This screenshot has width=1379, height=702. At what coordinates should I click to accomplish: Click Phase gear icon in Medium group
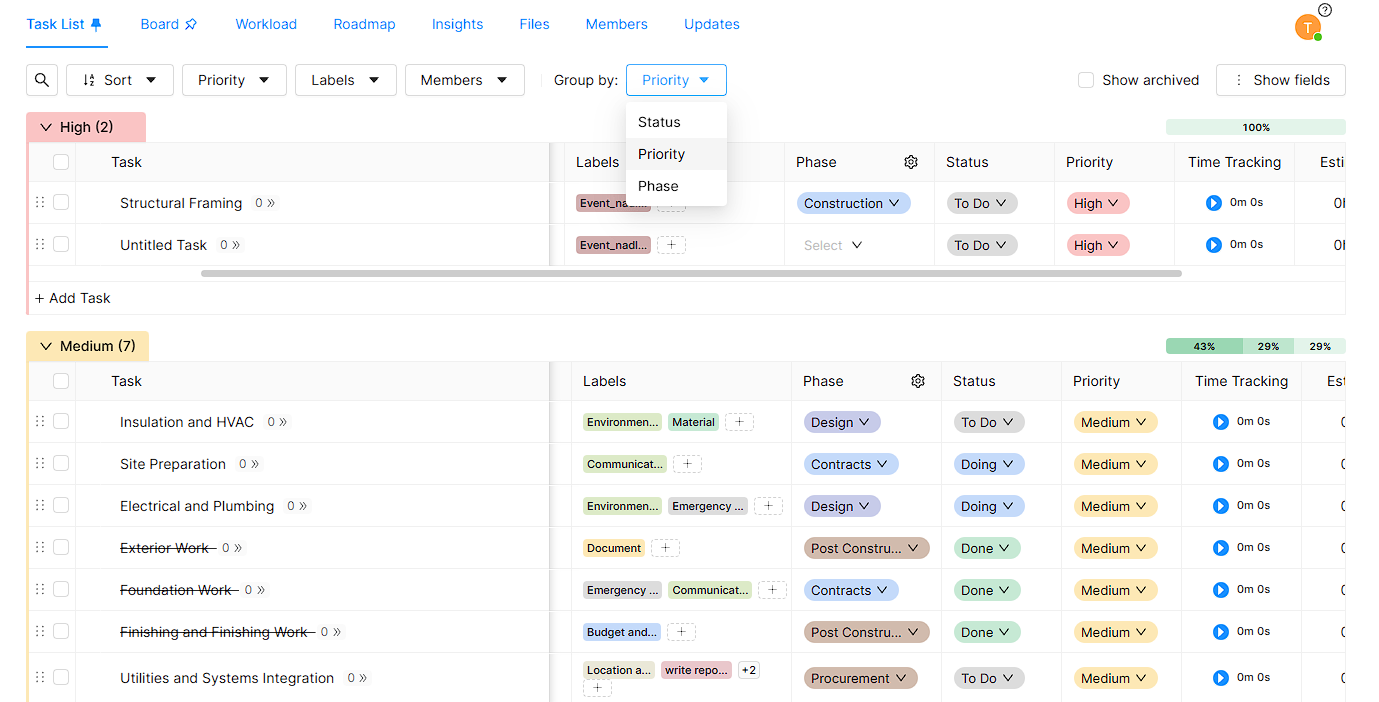[918, 381]
